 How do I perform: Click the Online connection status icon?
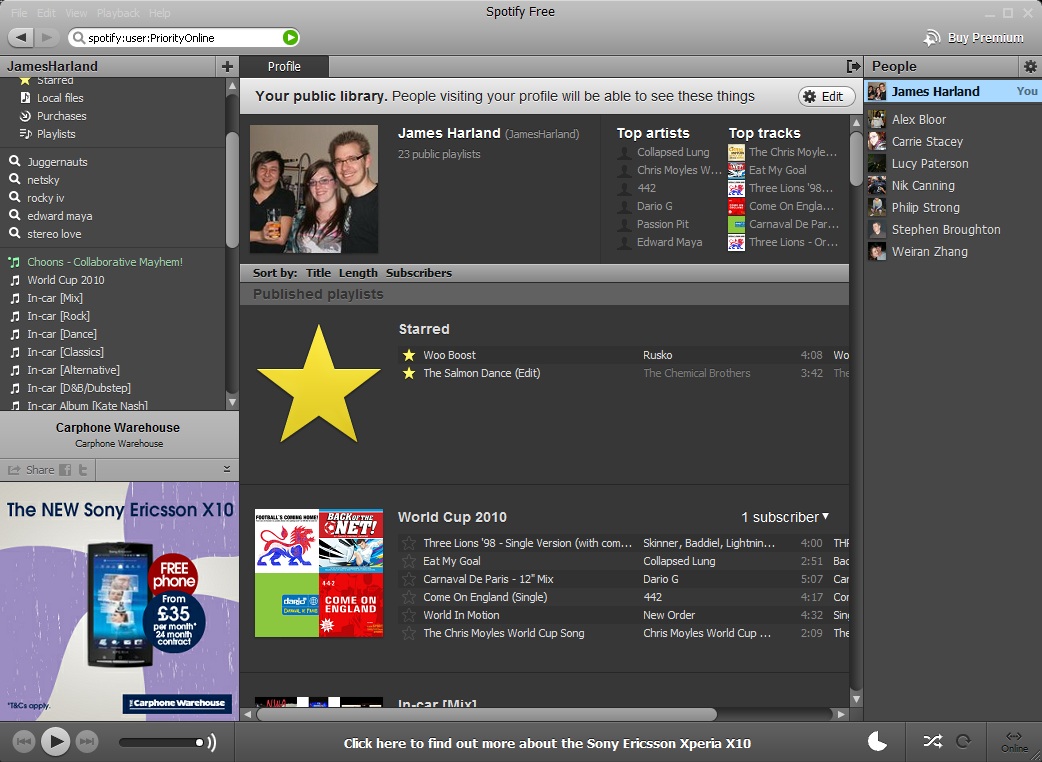(x=1014, y=741)
